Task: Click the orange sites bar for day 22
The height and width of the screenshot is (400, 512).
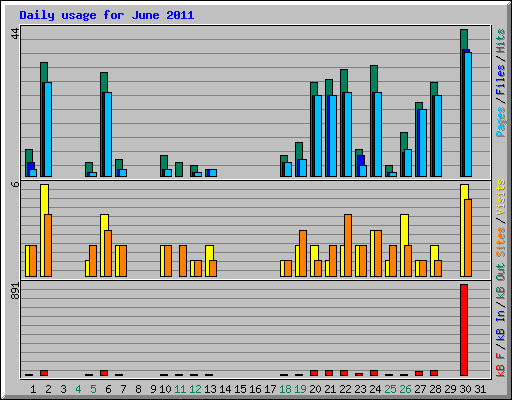Action: 348,245
